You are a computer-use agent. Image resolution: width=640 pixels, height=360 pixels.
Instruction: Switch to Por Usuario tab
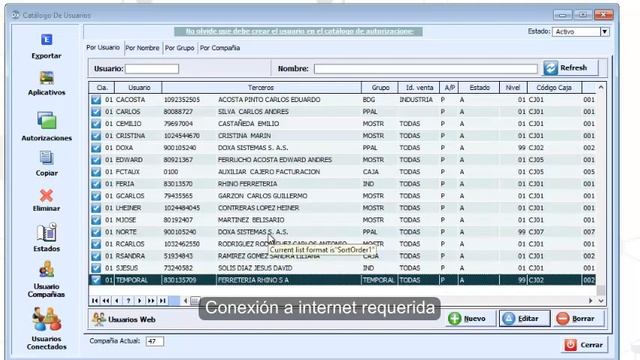pos(103,48)
